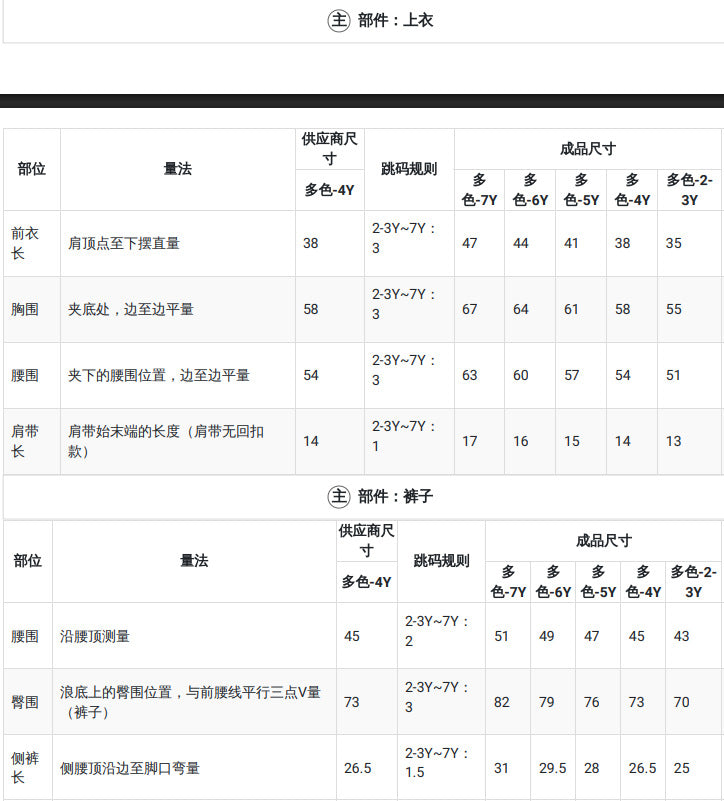Screen dimensions: 724x801
Task: Click the 跳码规则 header in the top table
Action: click(x=409, y=169)
